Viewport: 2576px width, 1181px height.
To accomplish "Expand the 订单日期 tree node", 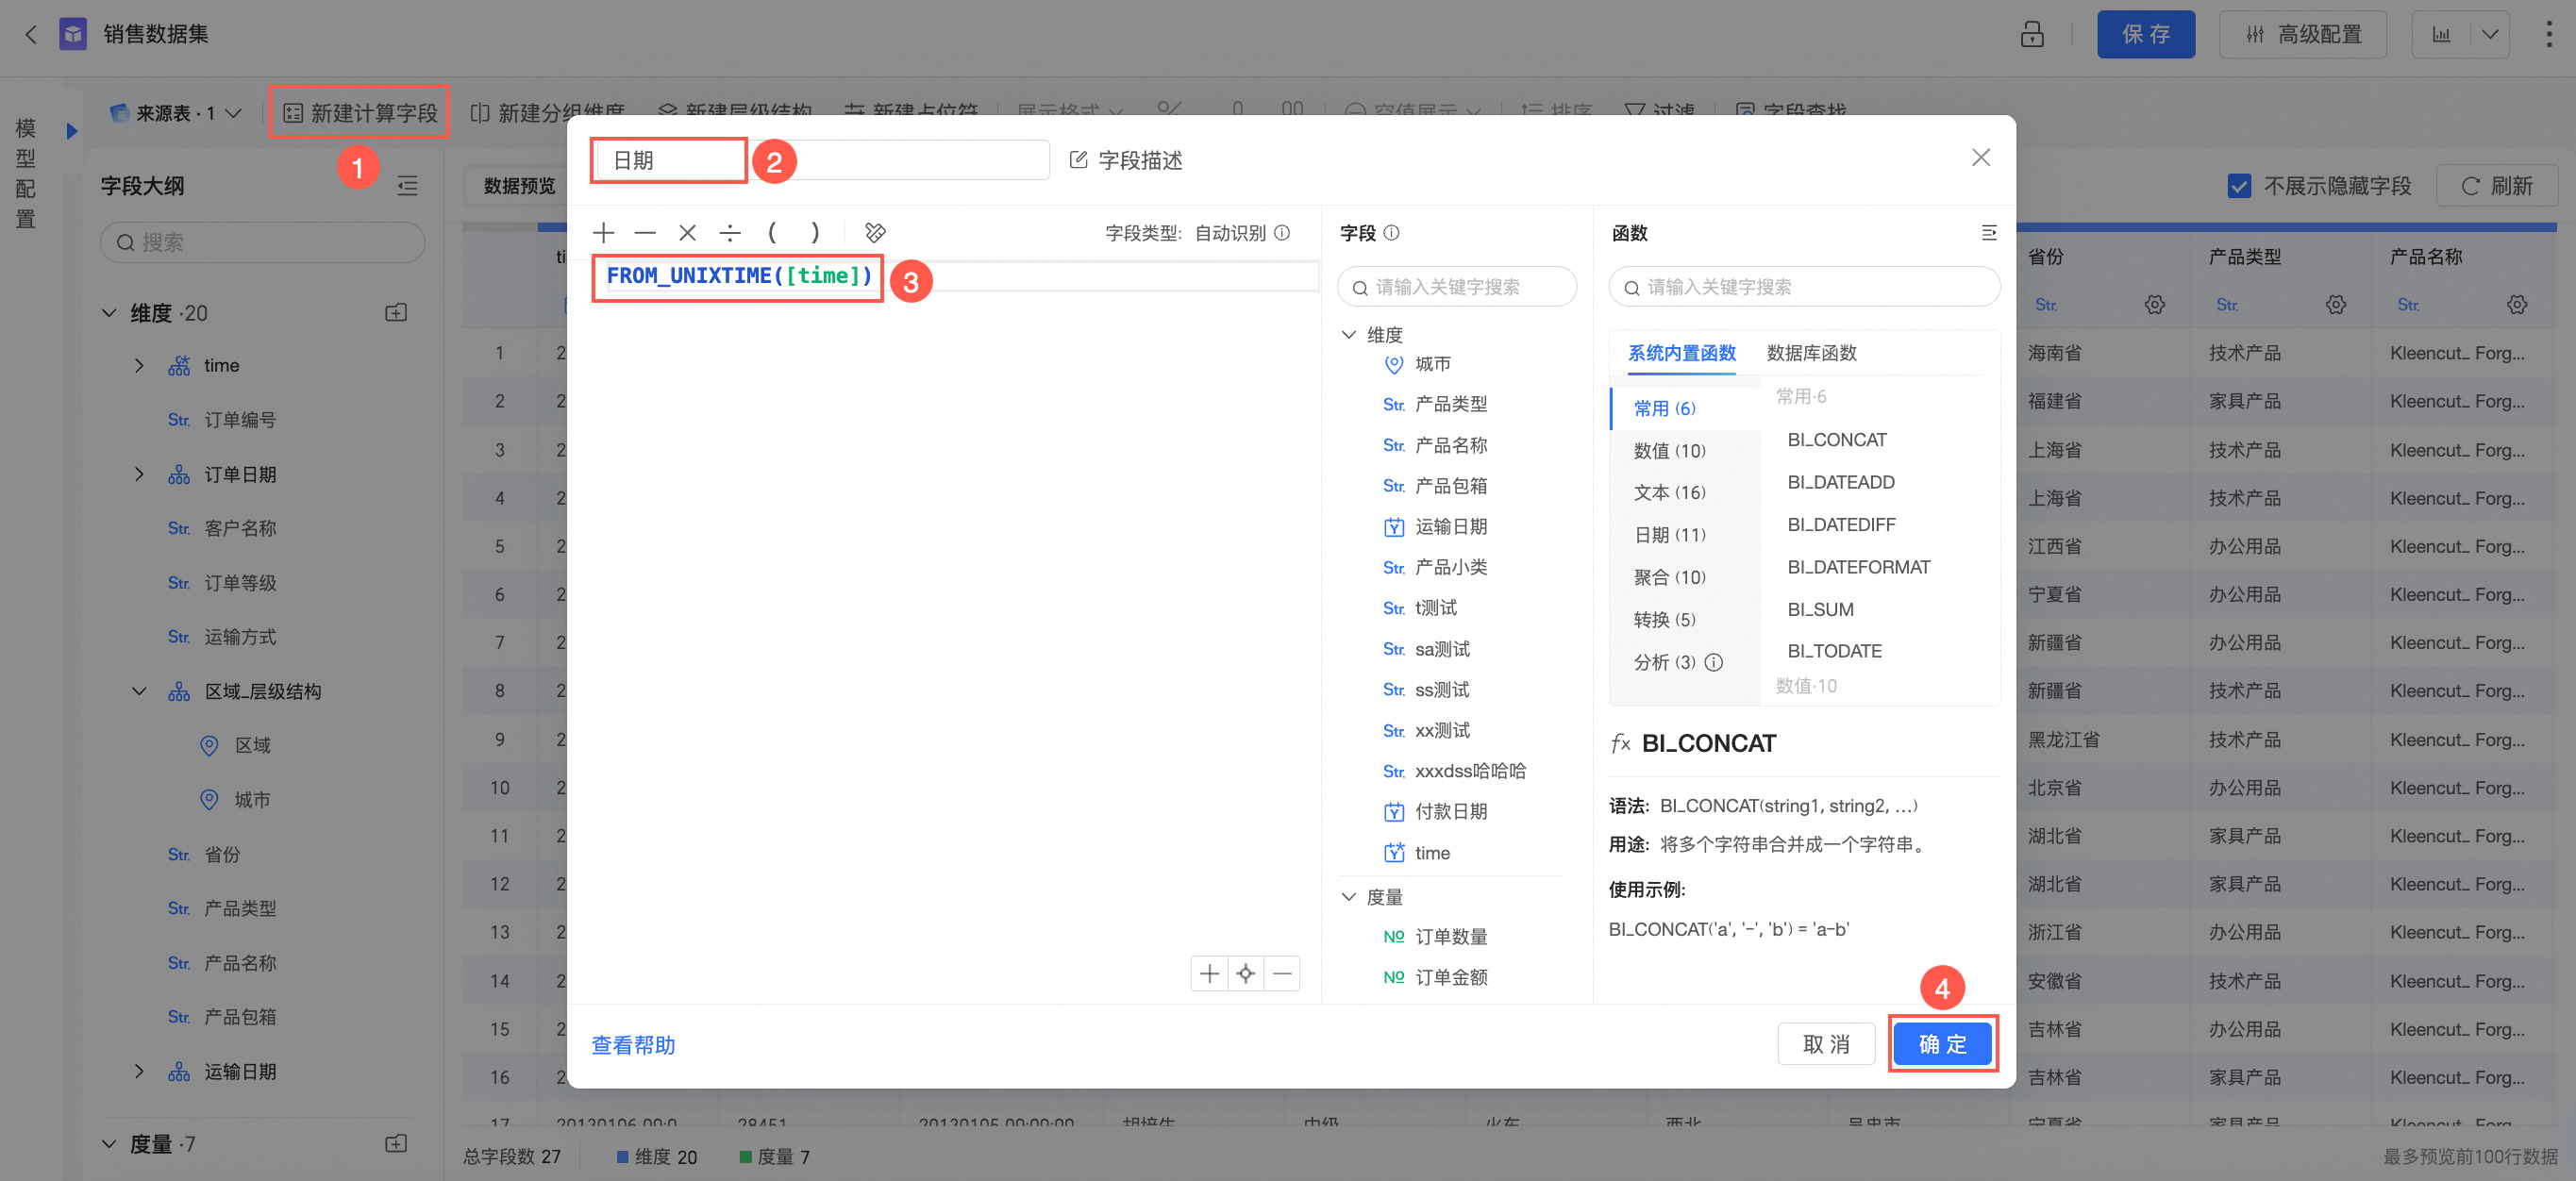I will click(x=139, y=474).
